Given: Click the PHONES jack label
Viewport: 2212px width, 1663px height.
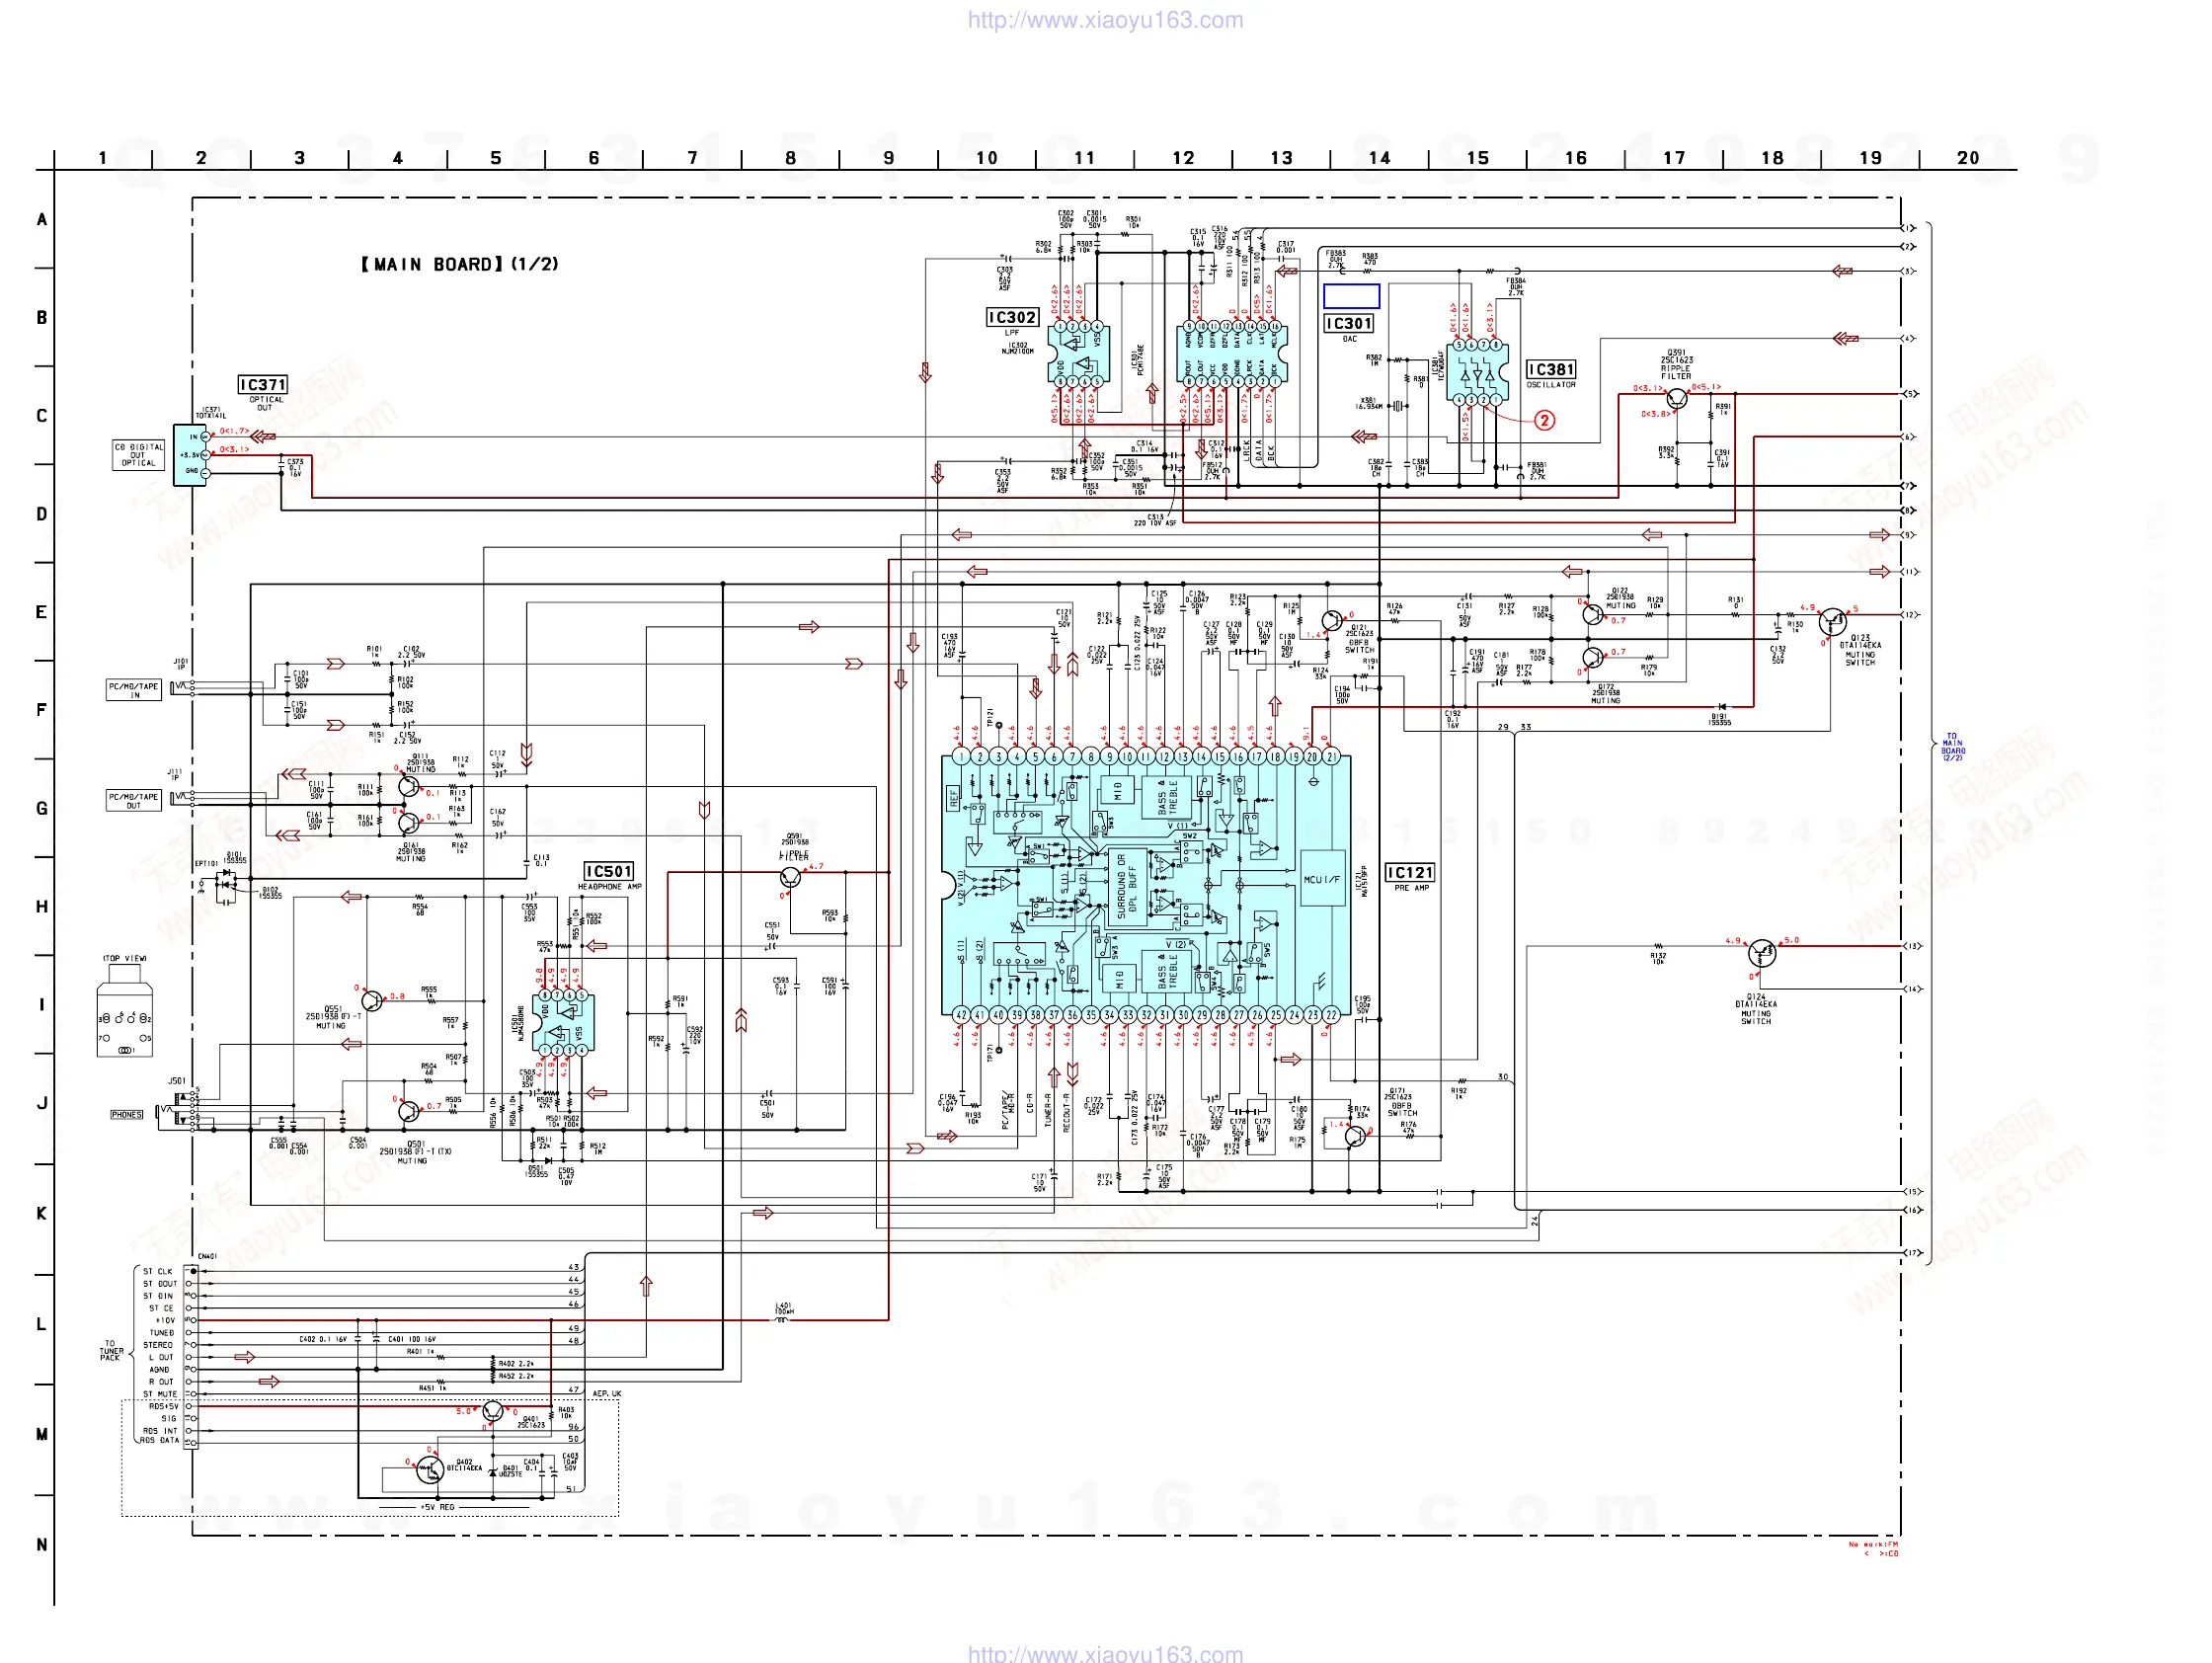Looking at the screenshot, I should click(x=127, y=1114).
